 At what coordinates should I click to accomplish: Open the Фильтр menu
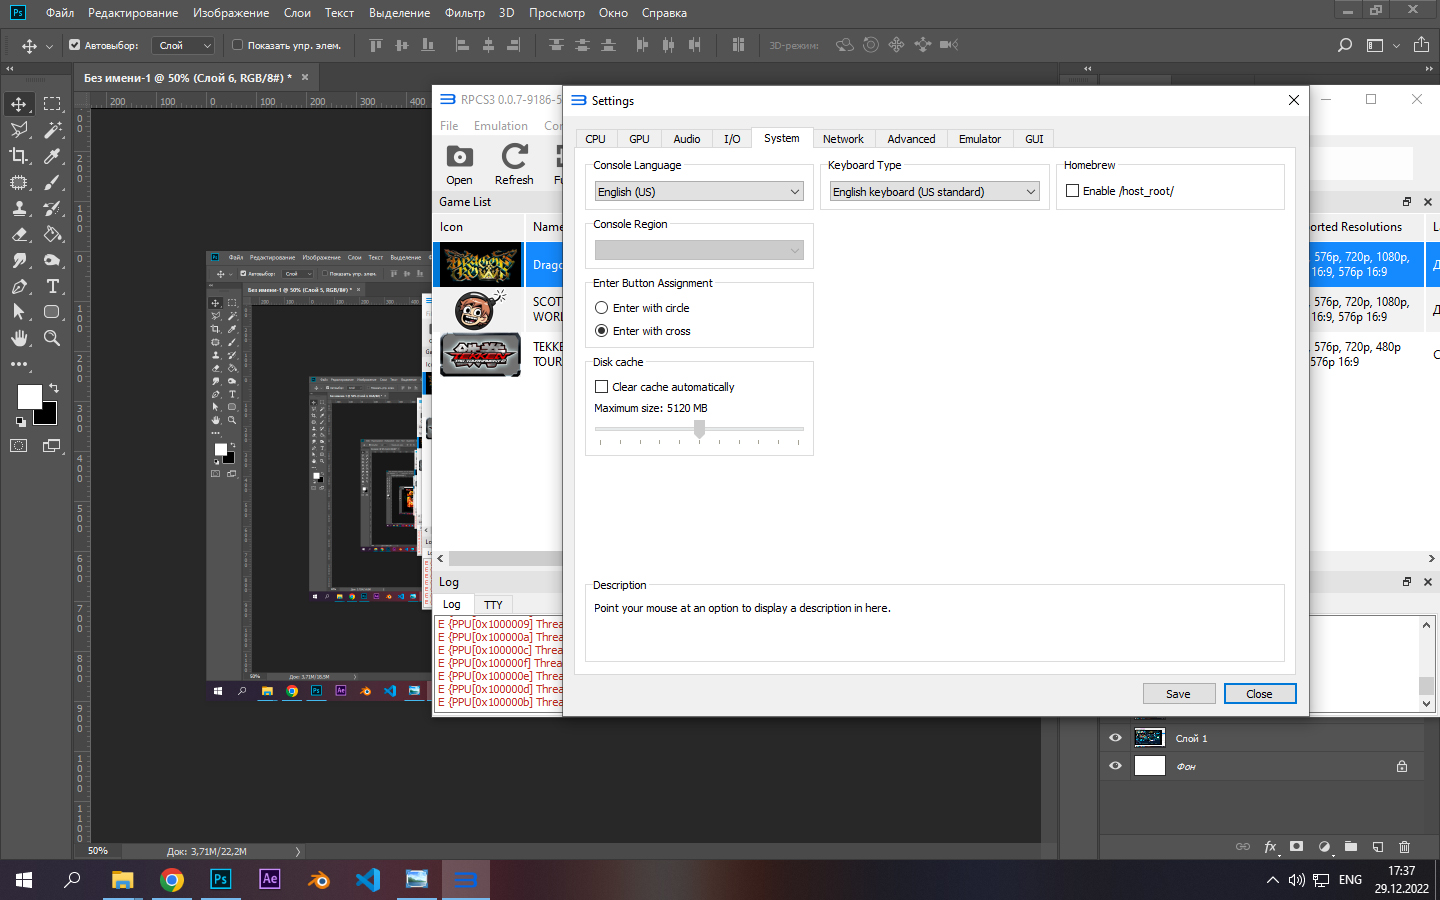[x=464, y=13]
